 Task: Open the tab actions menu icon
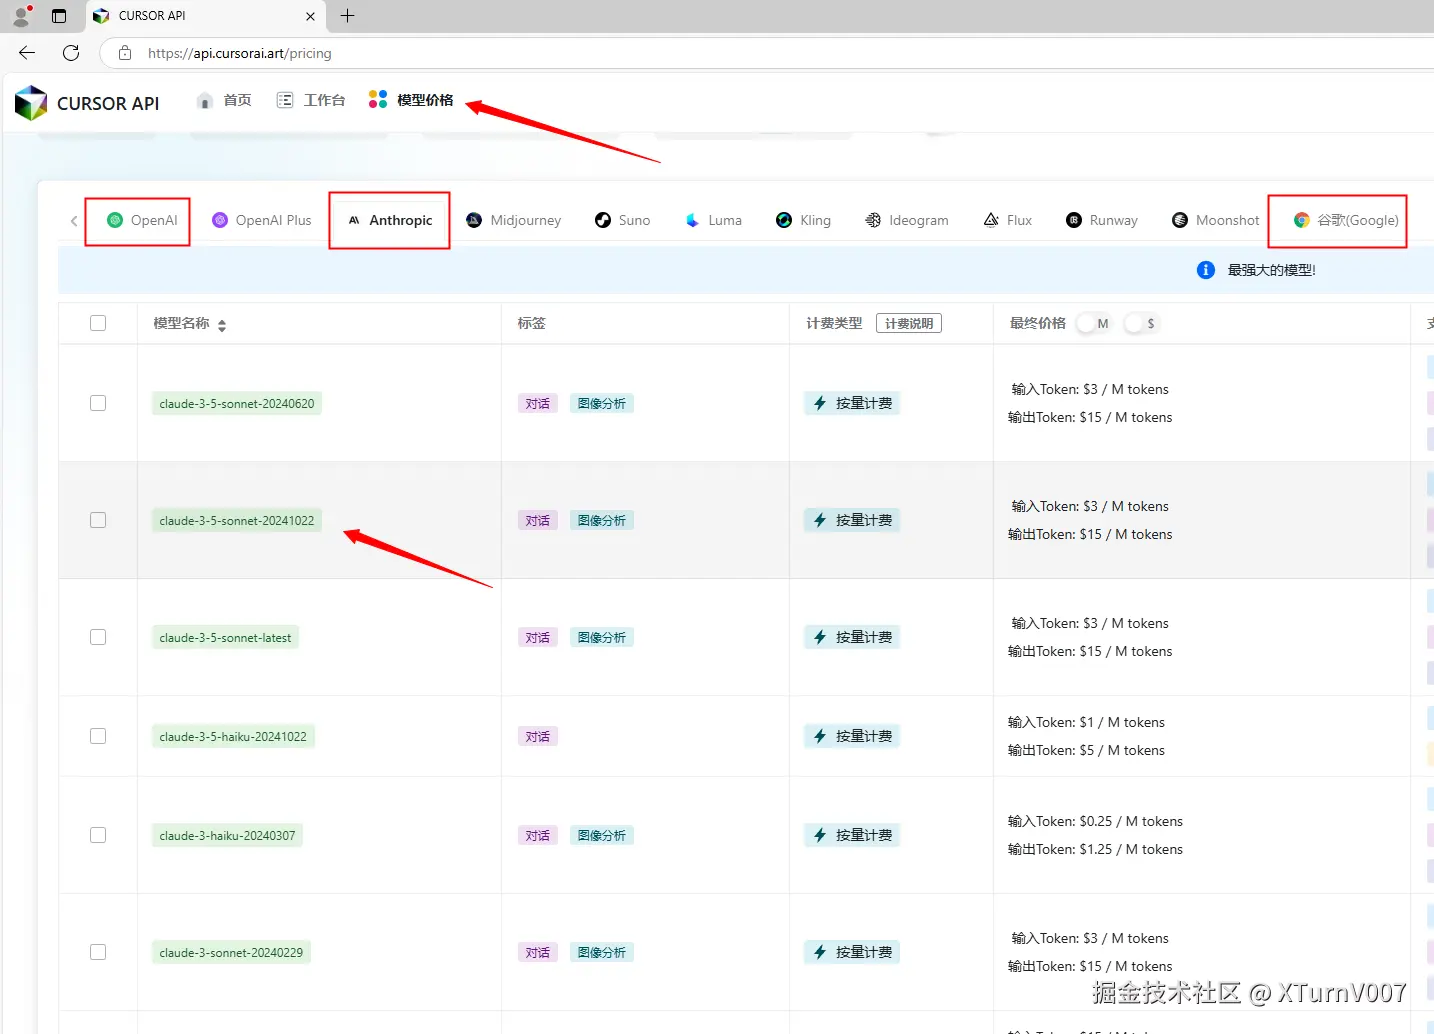(x=59, y=16)
